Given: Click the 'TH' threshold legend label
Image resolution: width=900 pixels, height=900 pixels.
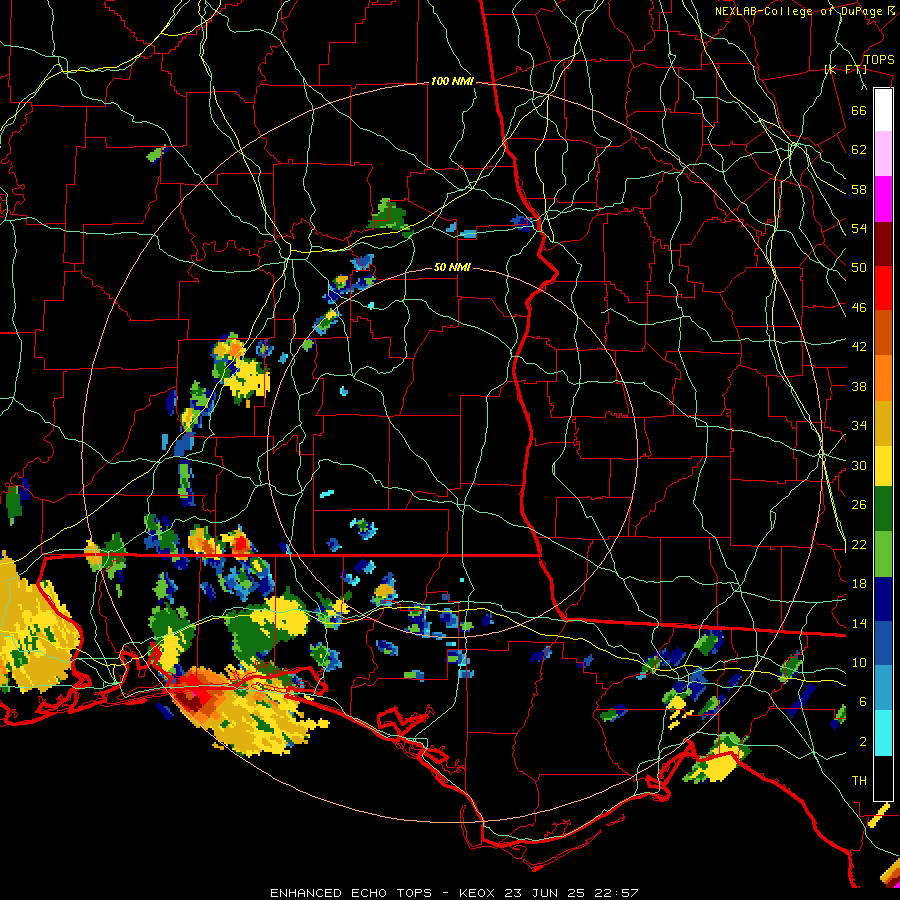Looking at the screenshot, I should pos(859,781).
